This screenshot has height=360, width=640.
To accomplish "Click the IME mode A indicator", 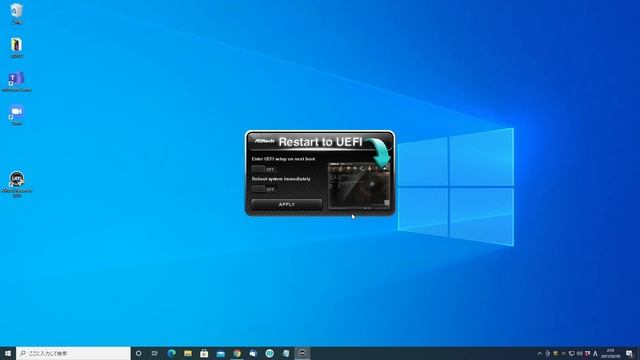I will 595,353.
